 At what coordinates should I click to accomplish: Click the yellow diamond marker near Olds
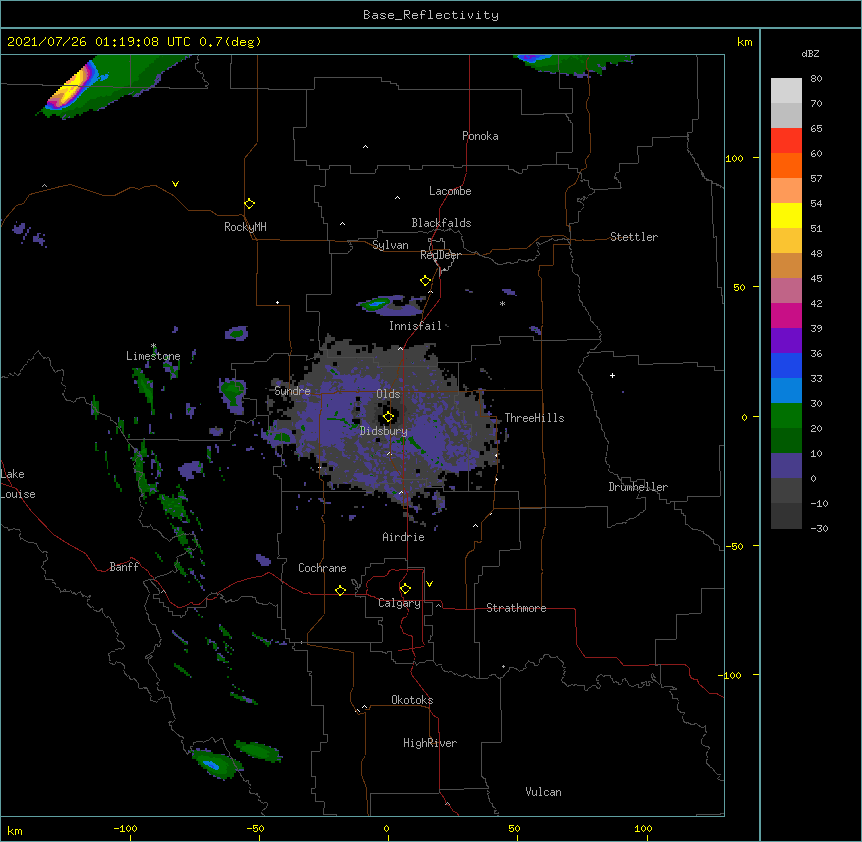point(388,417)
